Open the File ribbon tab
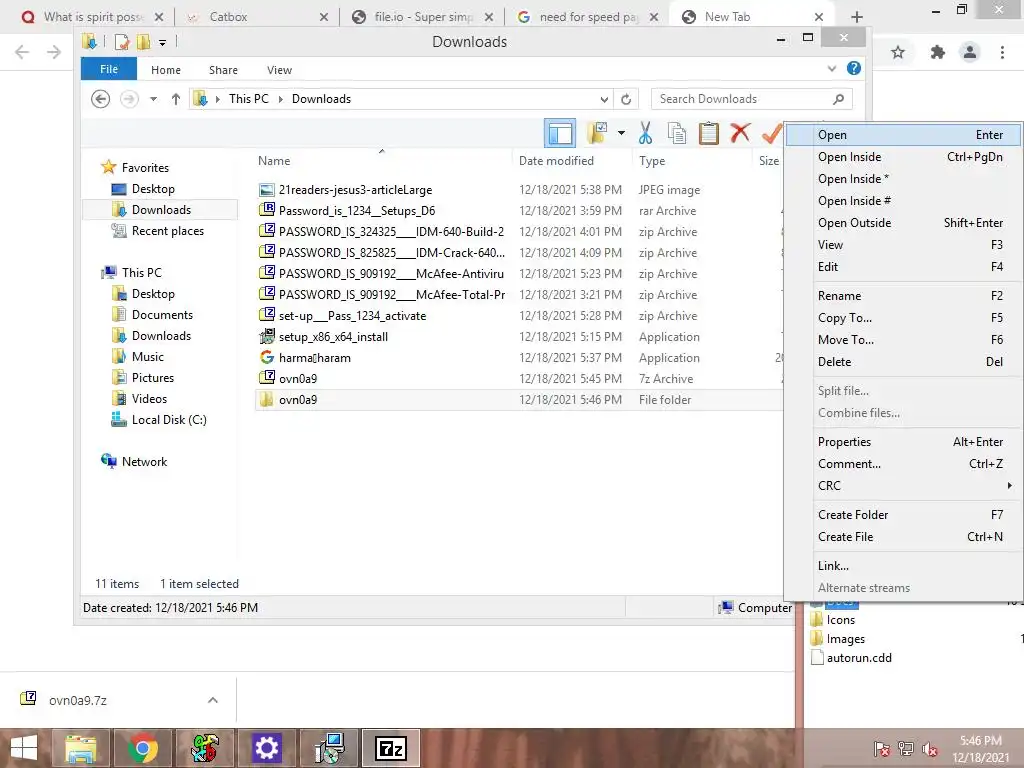The width and height of the screenshot is (1024, 768). (x=109, y=69)
